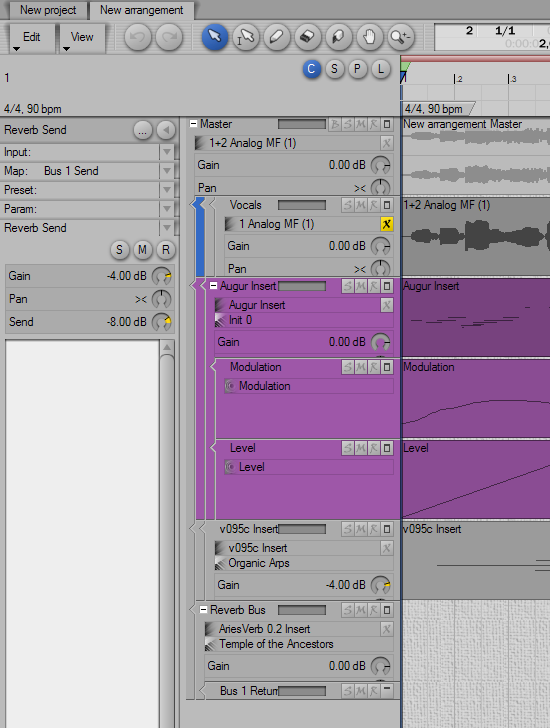Toggle Solo with the round S button

click(119, 250)
